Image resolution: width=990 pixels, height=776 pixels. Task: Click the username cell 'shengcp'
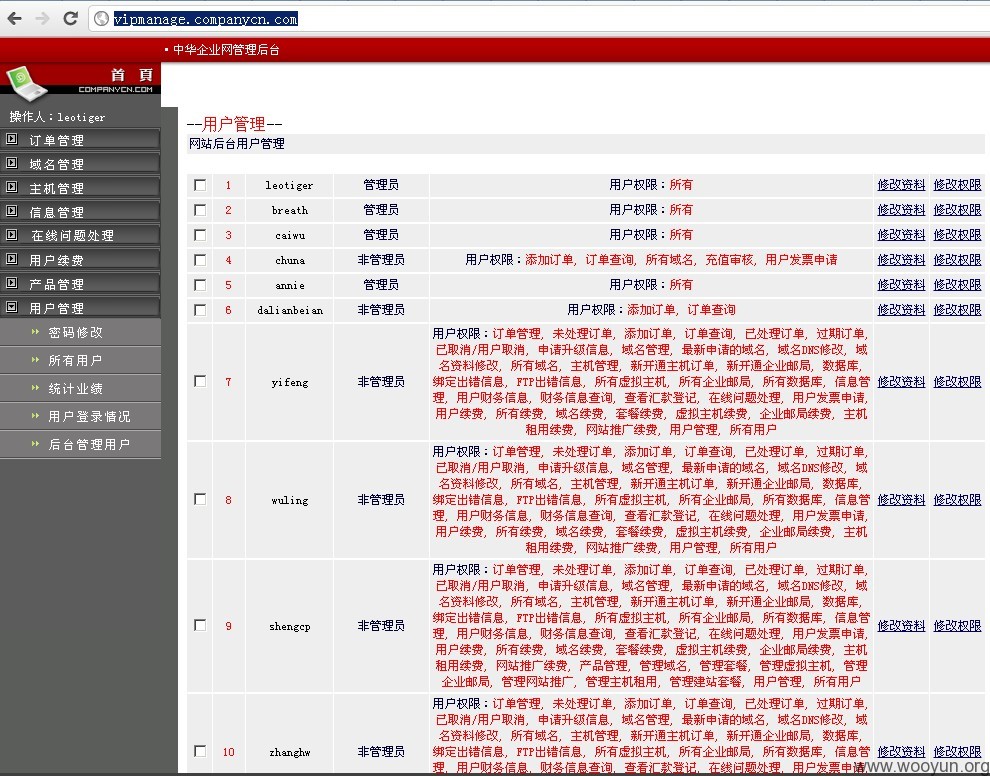pos(290,626)
